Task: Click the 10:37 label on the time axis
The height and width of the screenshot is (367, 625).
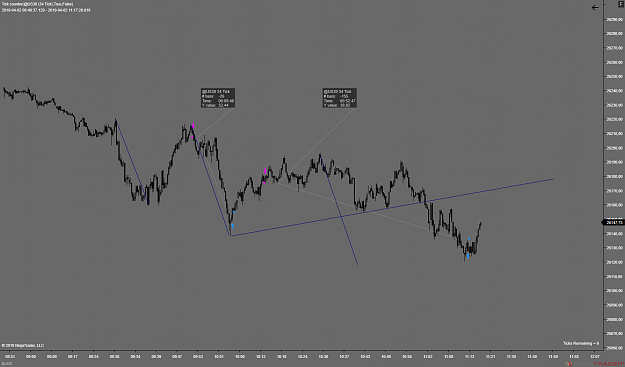Action: (345, 356)
